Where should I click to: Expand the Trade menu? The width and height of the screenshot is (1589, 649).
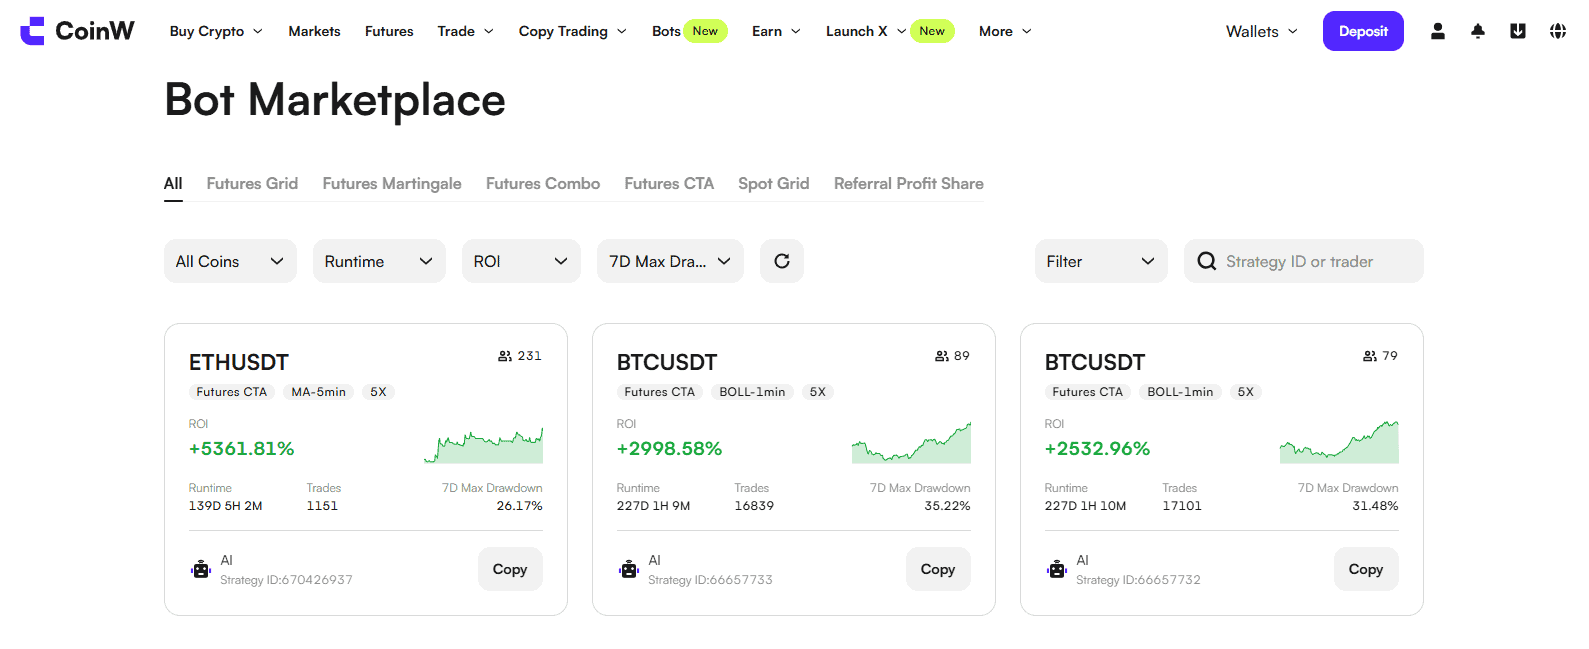[466, 31]
